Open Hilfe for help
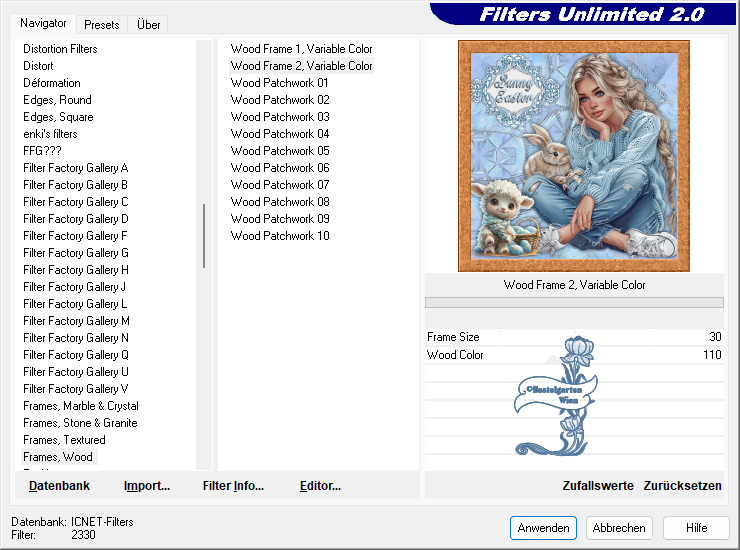The image size is (740, 550). (x=697, y=528)
